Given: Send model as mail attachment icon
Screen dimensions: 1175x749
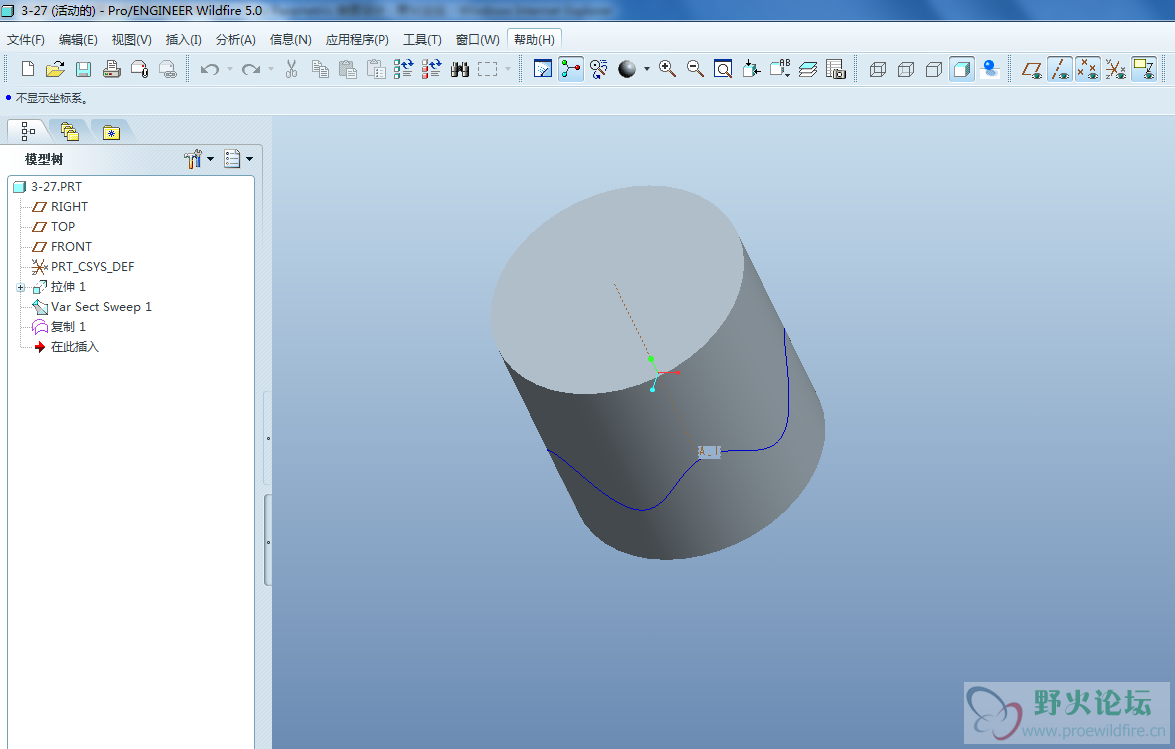Looking at the screenshot, I should tap(139, 70).
